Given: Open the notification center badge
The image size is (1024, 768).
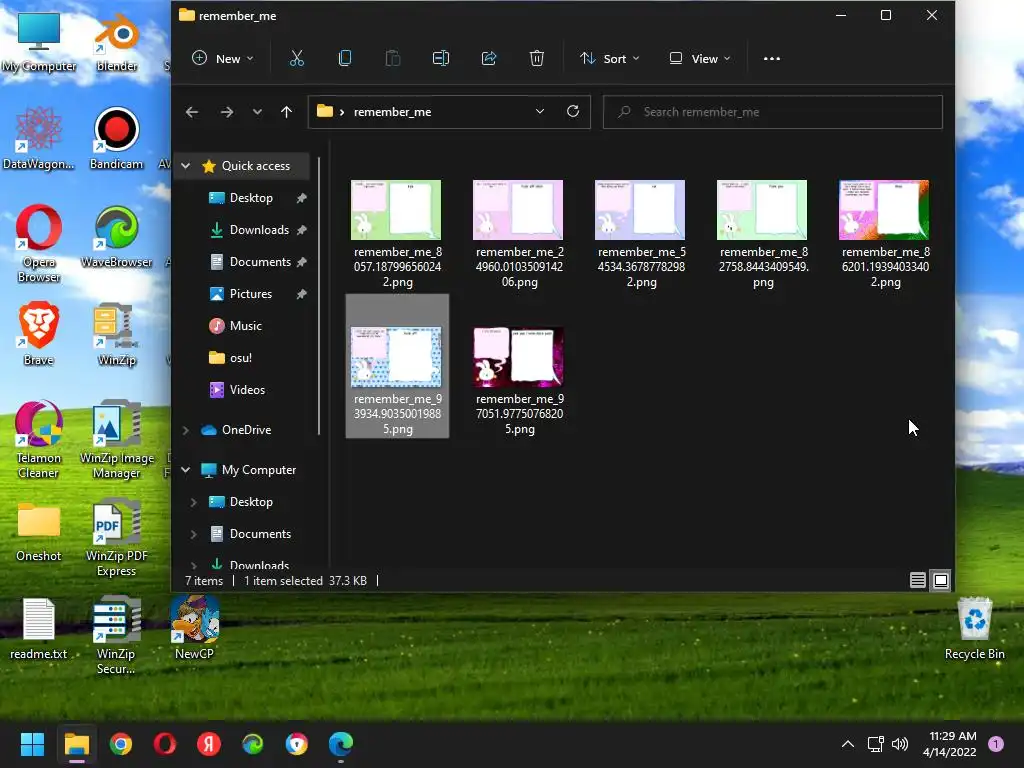Looking at the screenshot, I should coord(996,744).
